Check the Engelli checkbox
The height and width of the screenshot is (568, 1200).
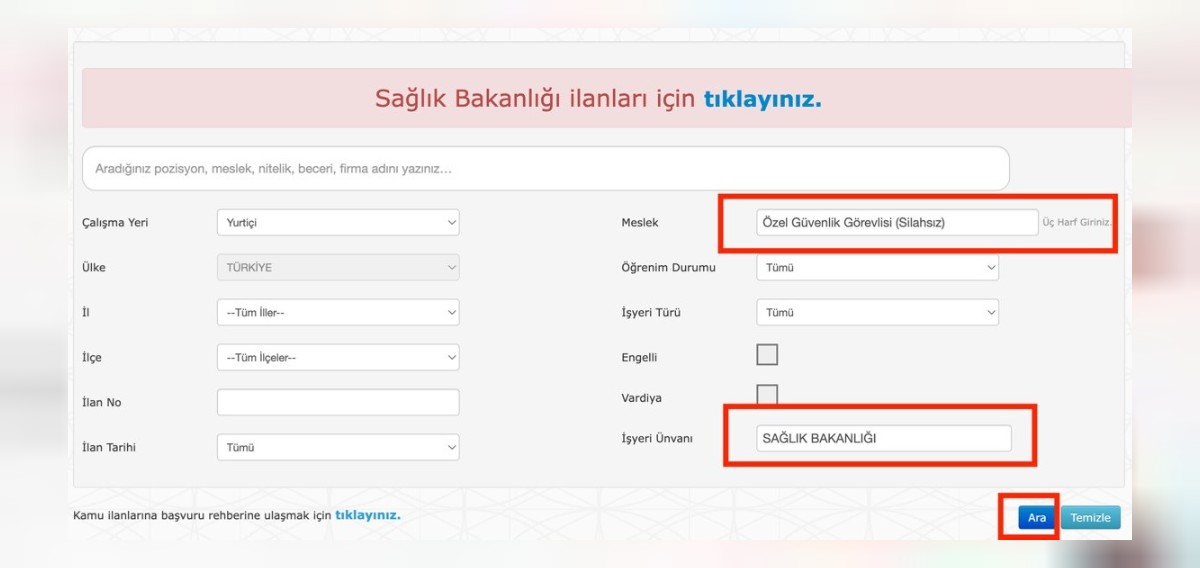click(x=767, y=355)
